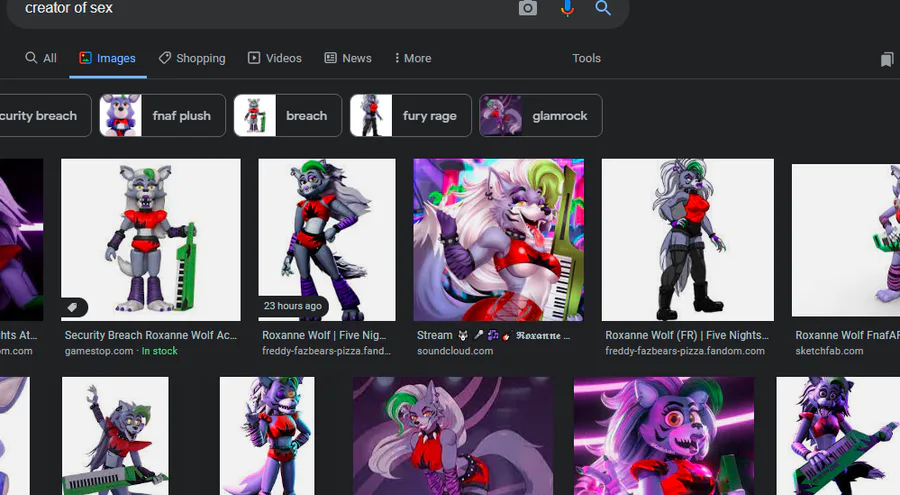Open the image labeled '23 hours ago'

tap(327, 239)
